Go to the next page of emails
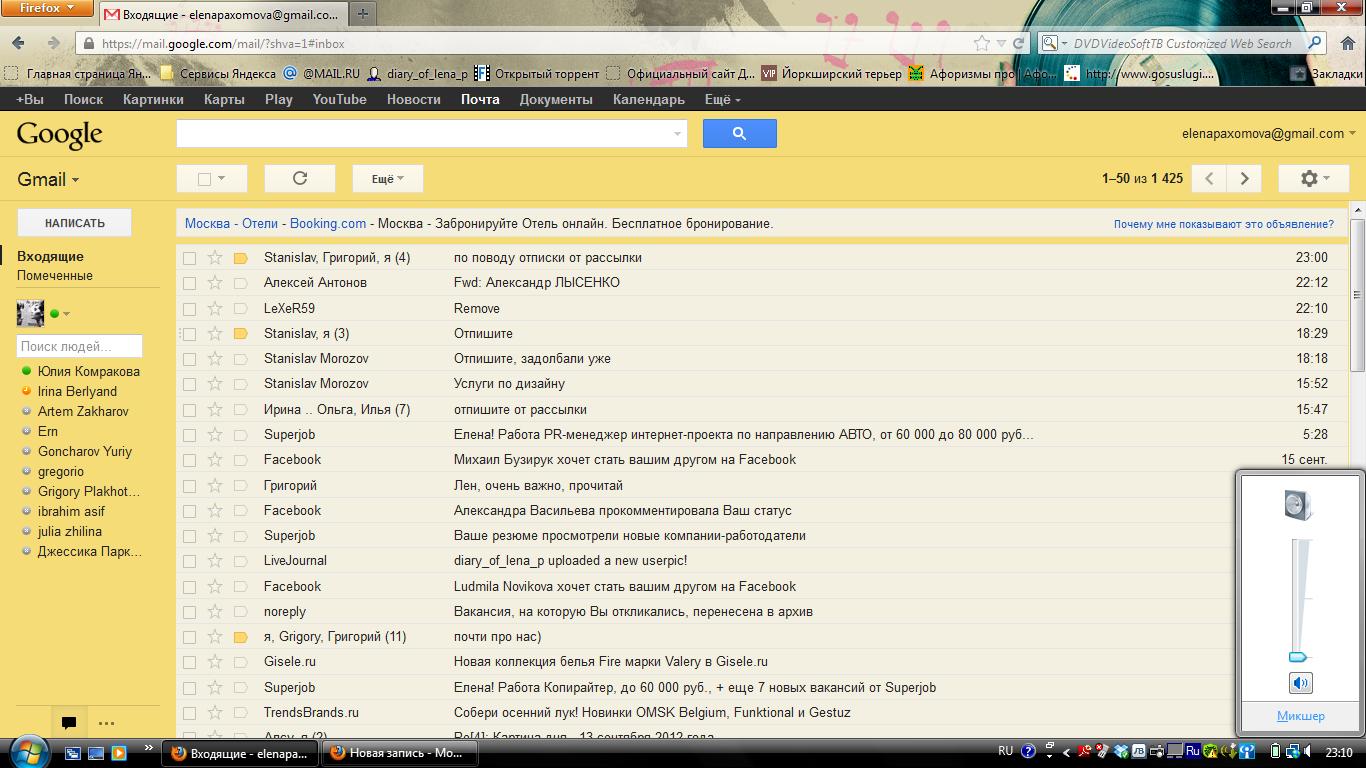The height and width of the screenshot is (768, 1366). pyautogui.click(x=1244, y=178)
